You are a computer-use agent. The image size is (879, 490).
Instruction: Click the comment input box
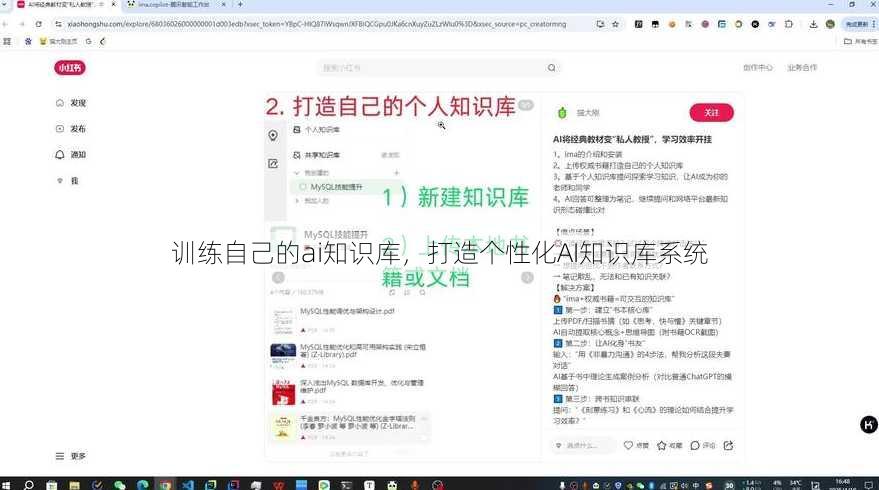tap(584, 445)
